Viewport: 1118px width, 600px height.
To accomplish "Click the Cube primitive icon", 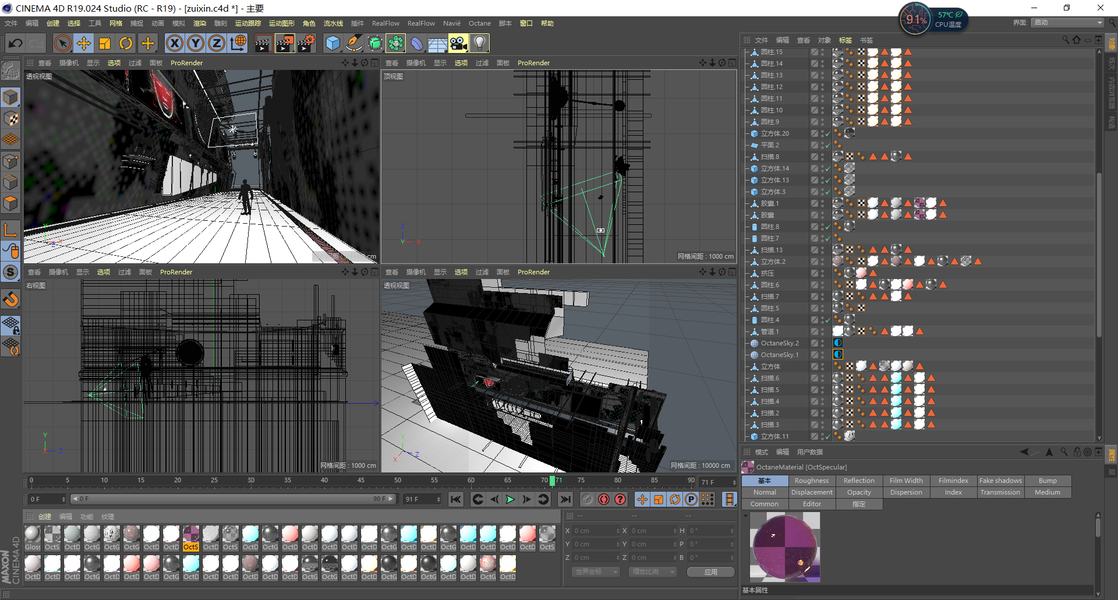I will 333,43.
